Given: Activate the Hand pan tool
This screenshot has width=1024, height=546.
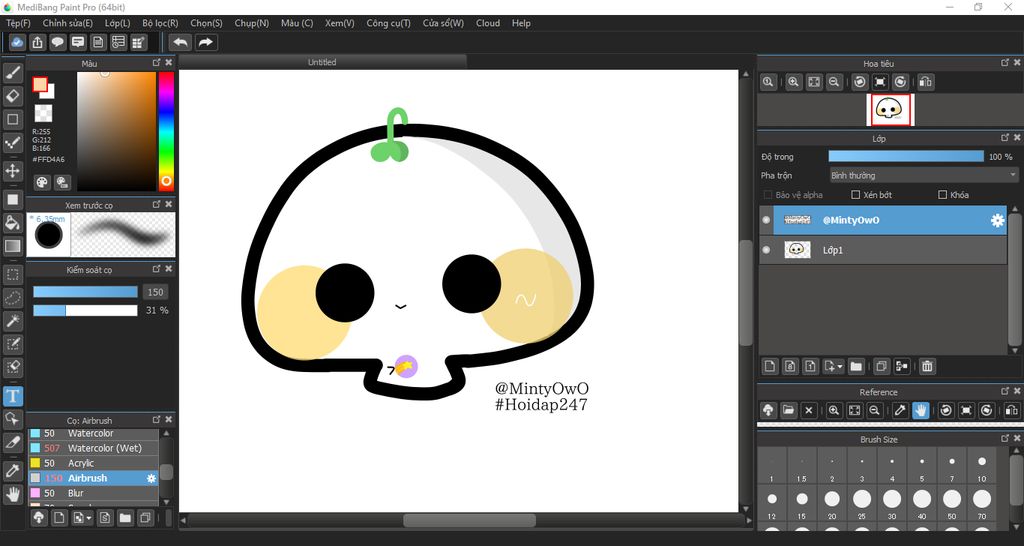Looking at the screenshot, I should (x=13, y=494).
